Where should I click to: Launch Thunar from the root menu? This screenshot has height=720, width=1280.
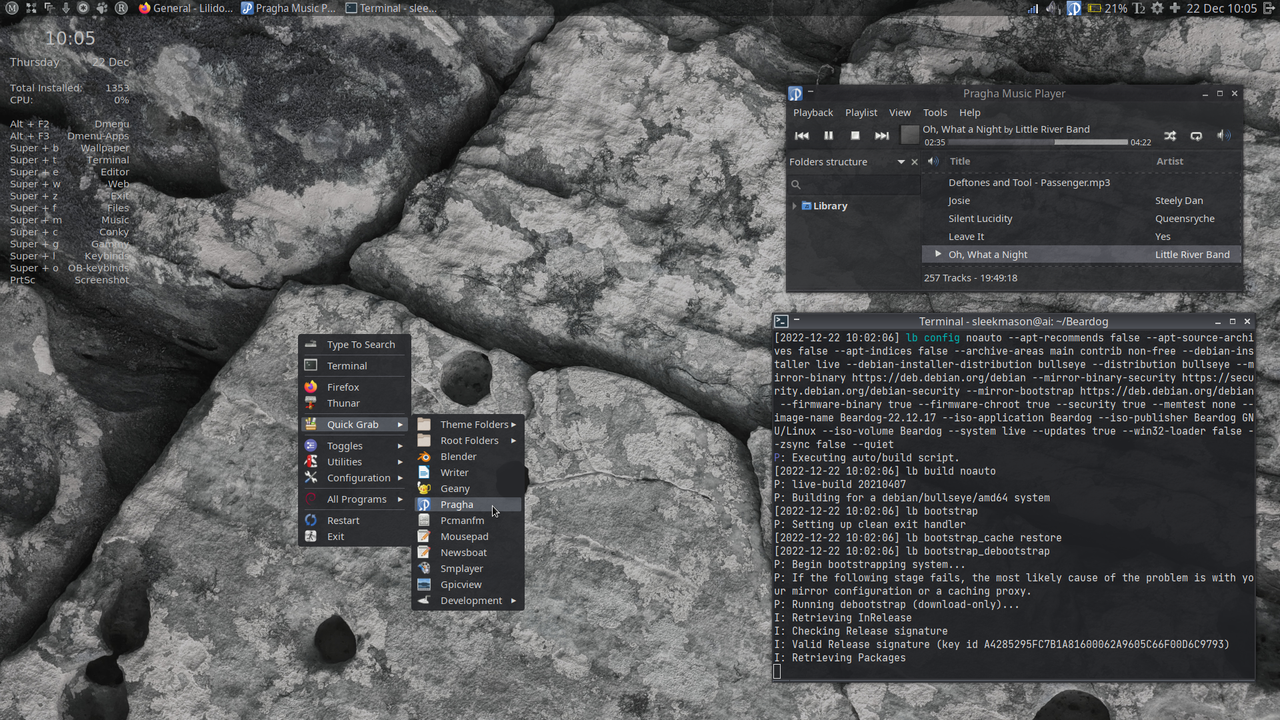coord(355,403)
